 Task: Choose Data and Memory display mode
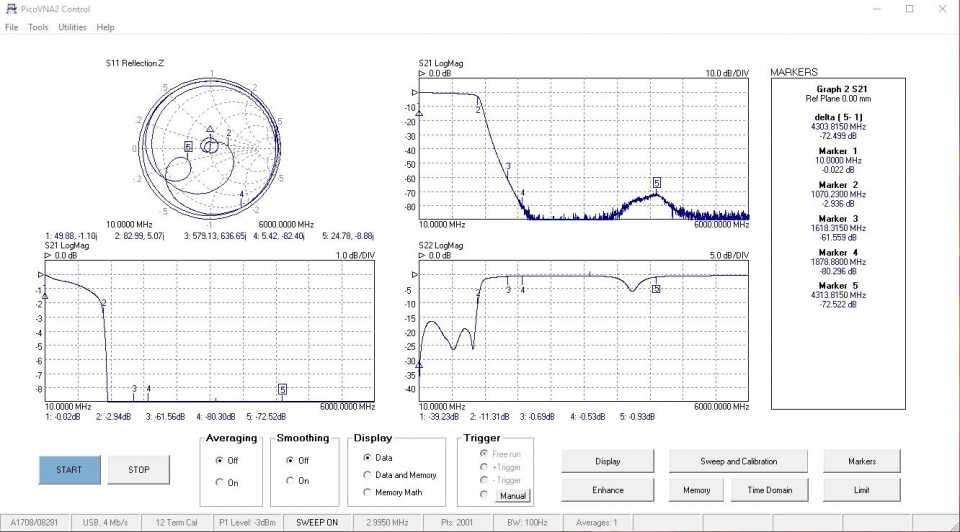coord(367,475)
